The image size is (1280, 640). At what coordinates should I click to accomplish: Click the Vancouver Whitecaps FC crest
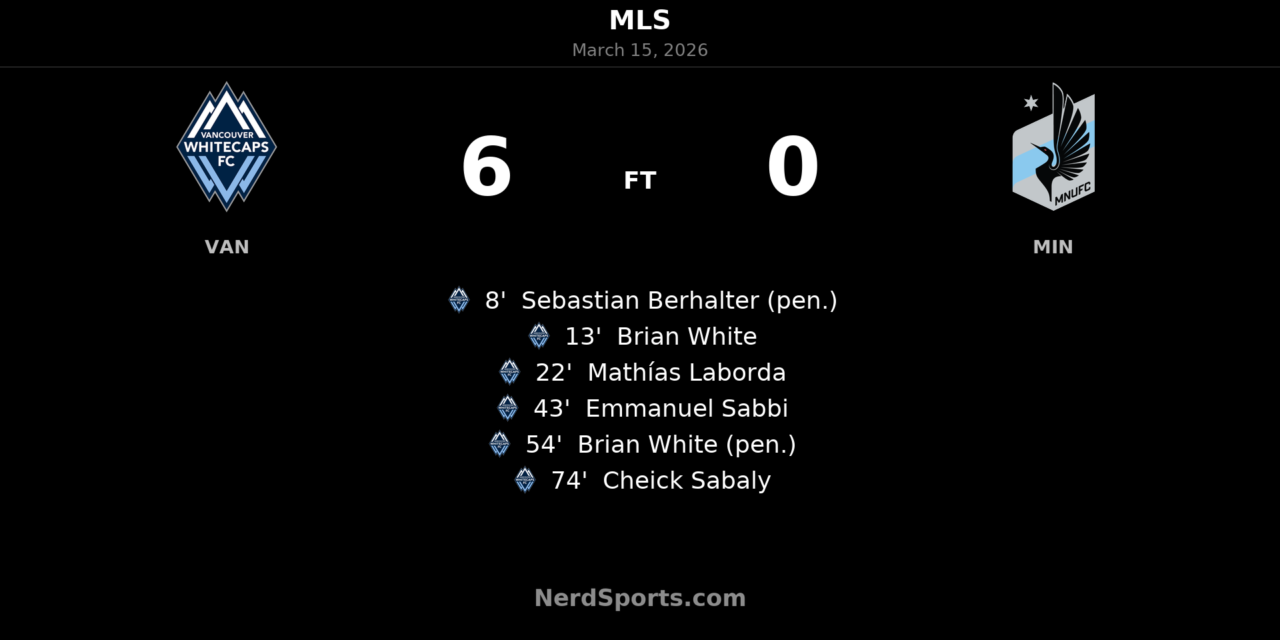(x=227, y=147)
